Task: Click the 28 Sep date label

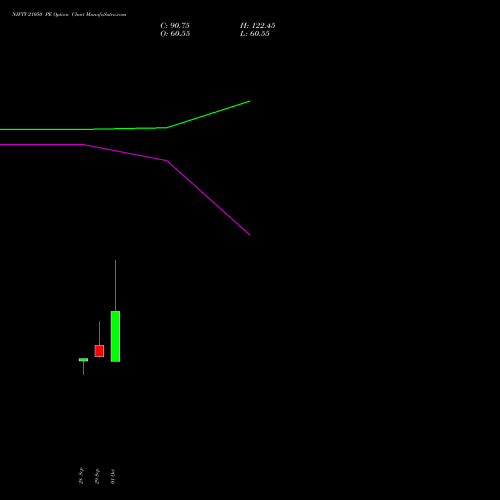Action: (x=81, y=476)
